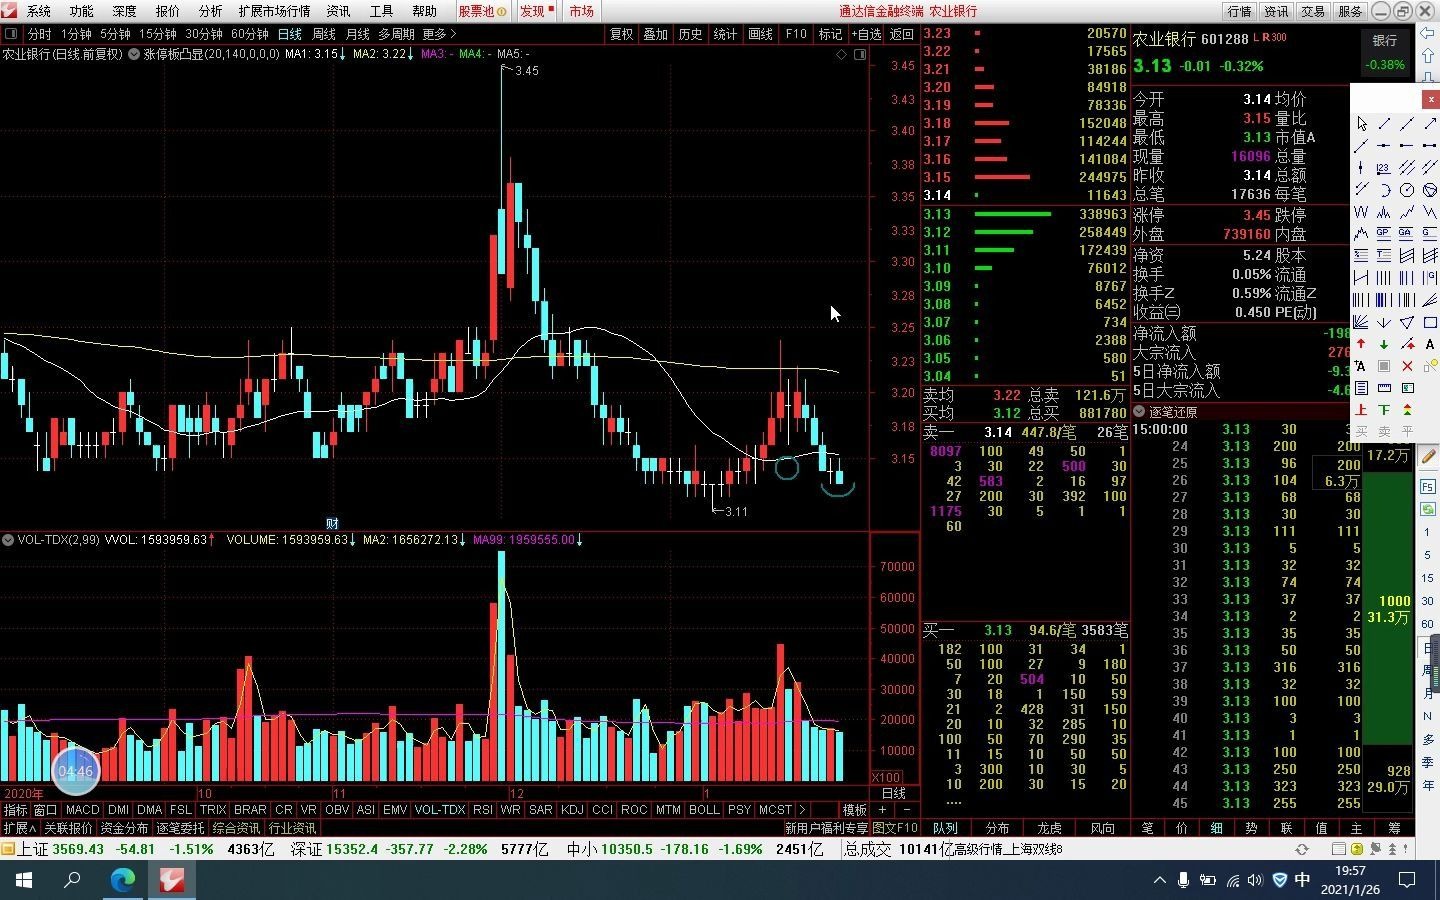Screen dimensions: 1440x900
Task: Open 新用户福利专享 link
Action: click(x=826, y=828)
